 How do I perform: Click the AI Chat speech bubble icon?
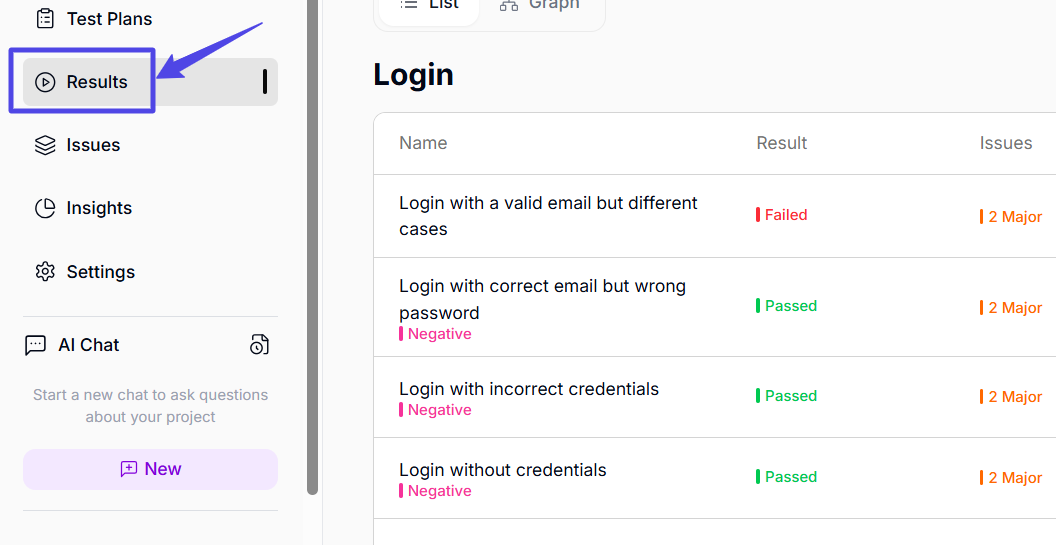[36, 345]
